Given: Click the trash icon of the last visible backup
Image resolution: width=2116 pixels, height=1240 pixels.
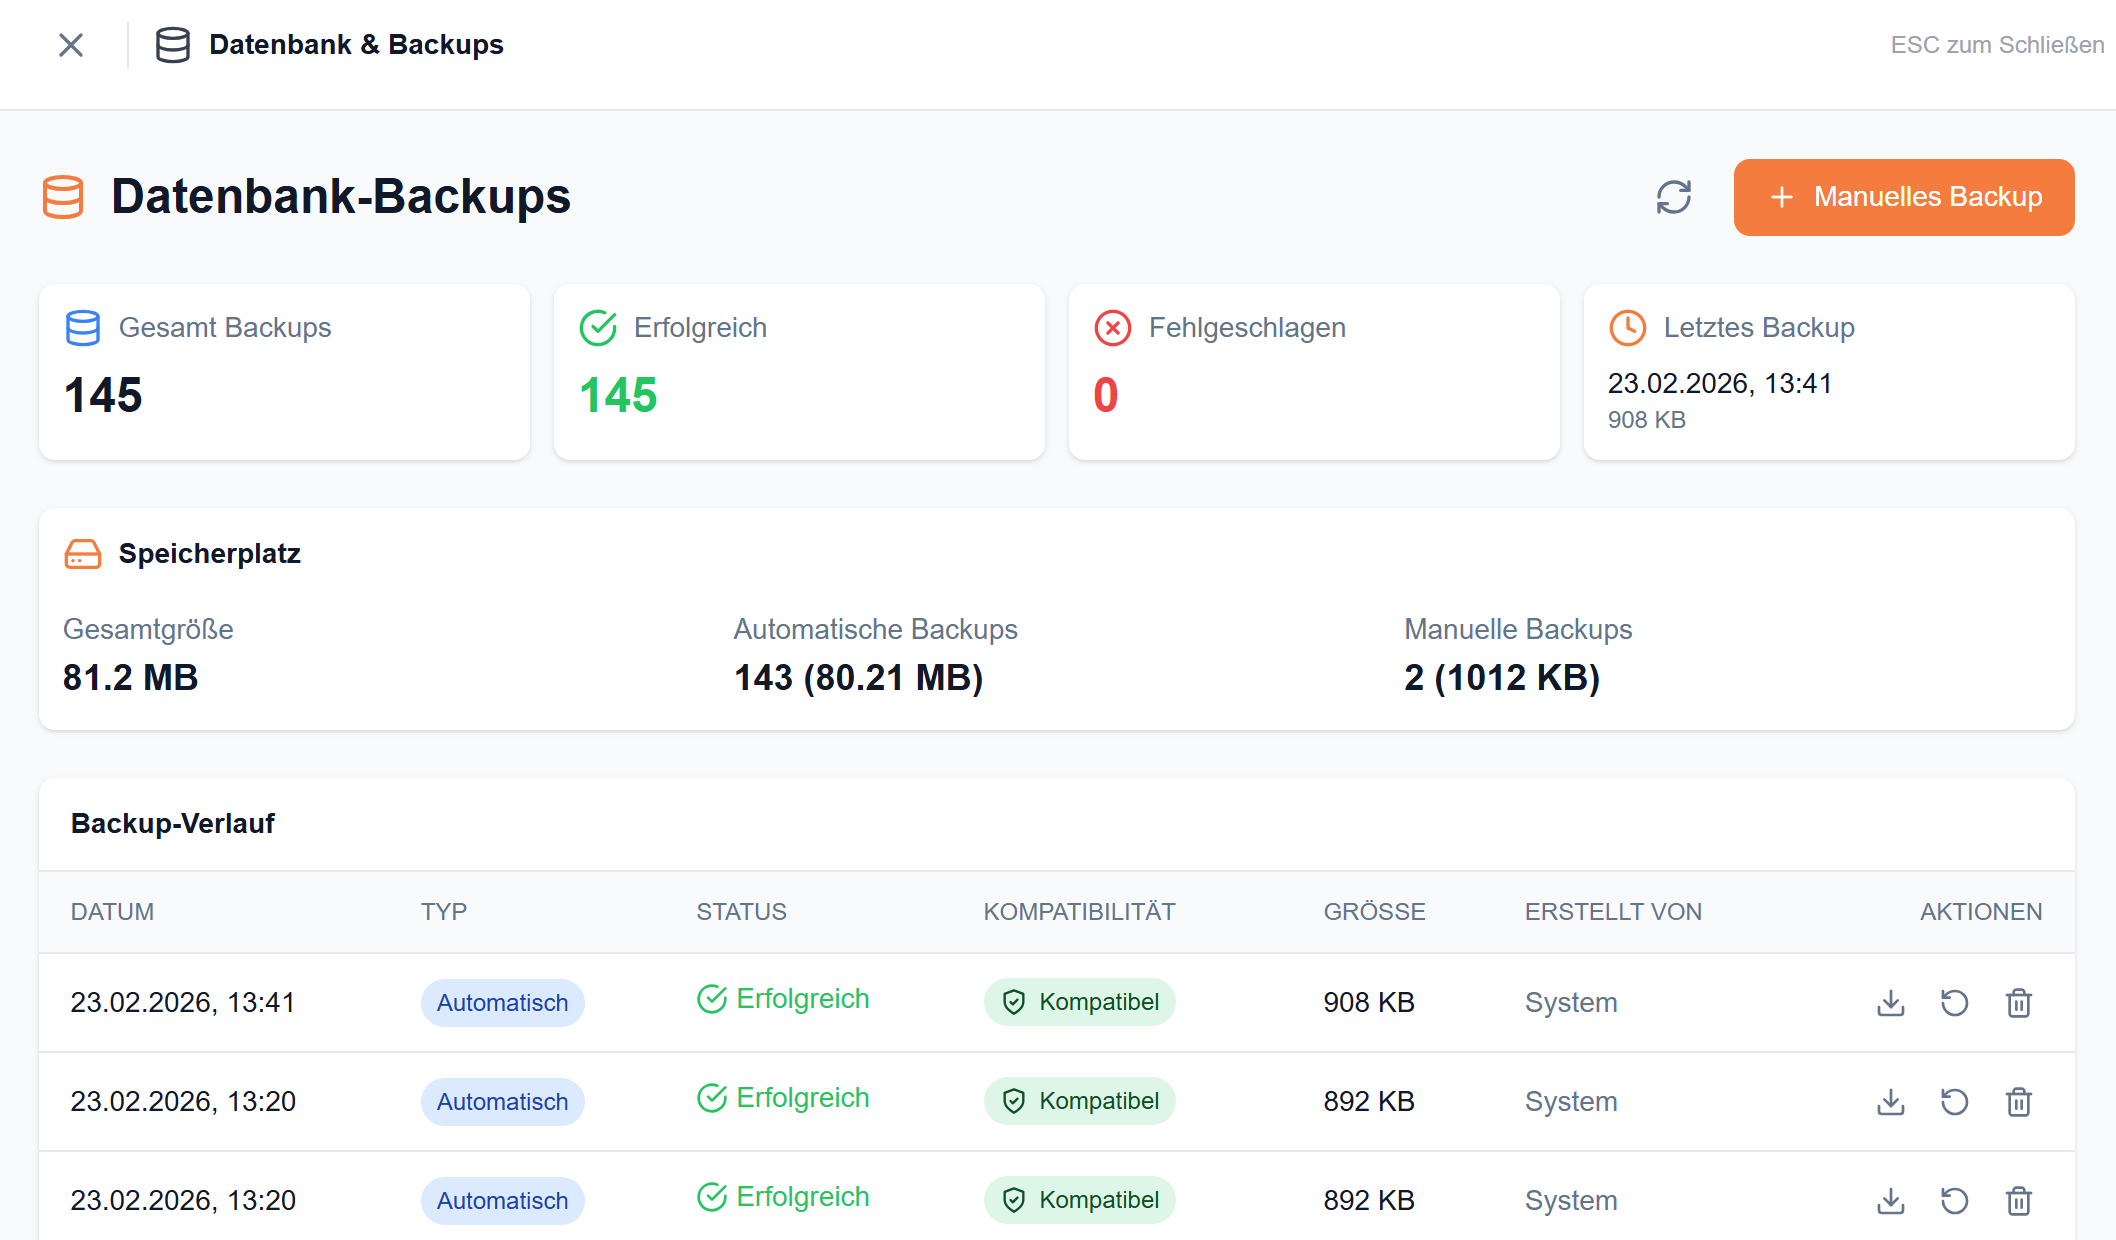Looking at the screenshot, I should click(x=2018, y=1200).
